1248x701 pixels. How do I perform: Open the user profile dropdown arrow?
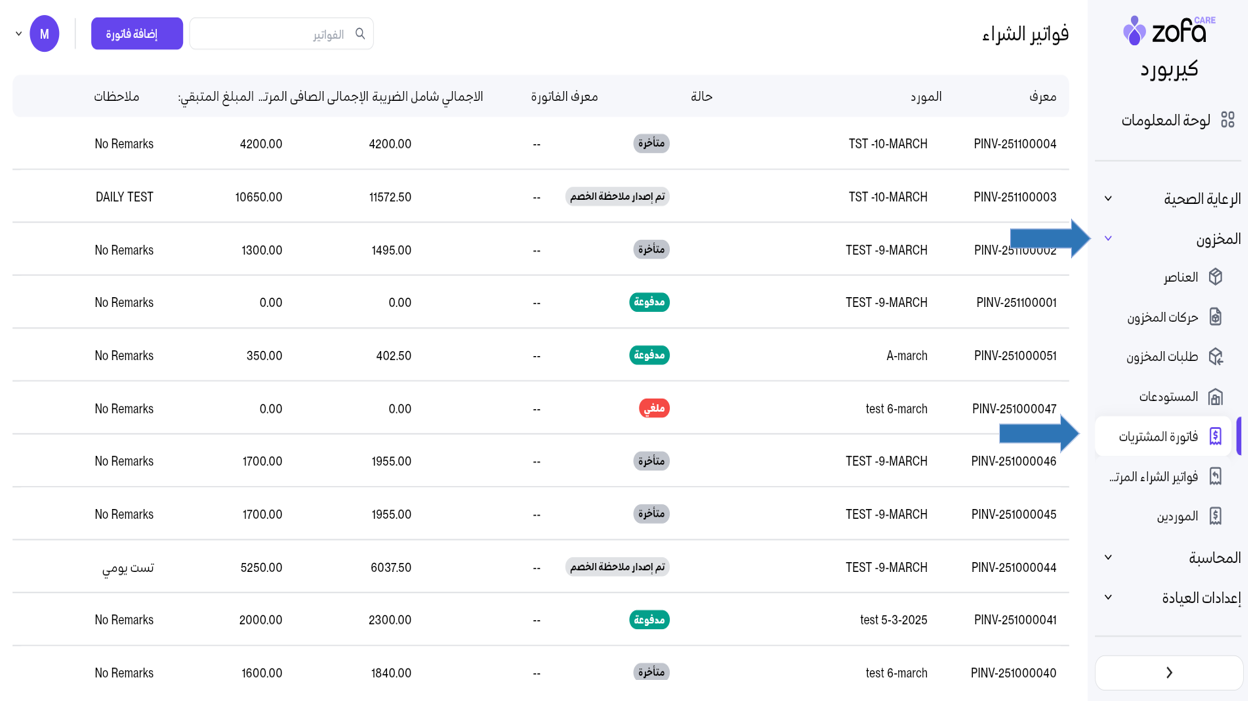pyautogui.click(x=18, y=34)
